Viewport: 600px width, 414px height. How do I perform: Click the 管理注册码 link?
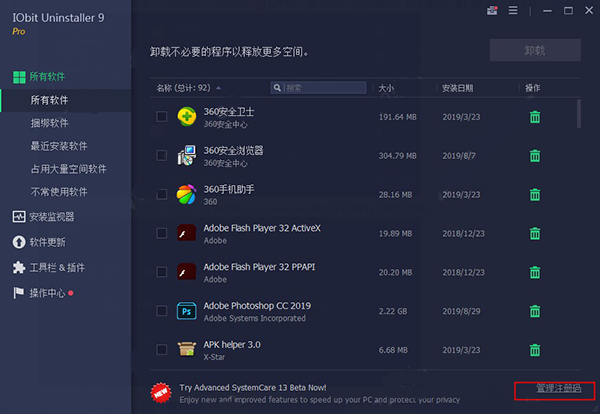559,388
